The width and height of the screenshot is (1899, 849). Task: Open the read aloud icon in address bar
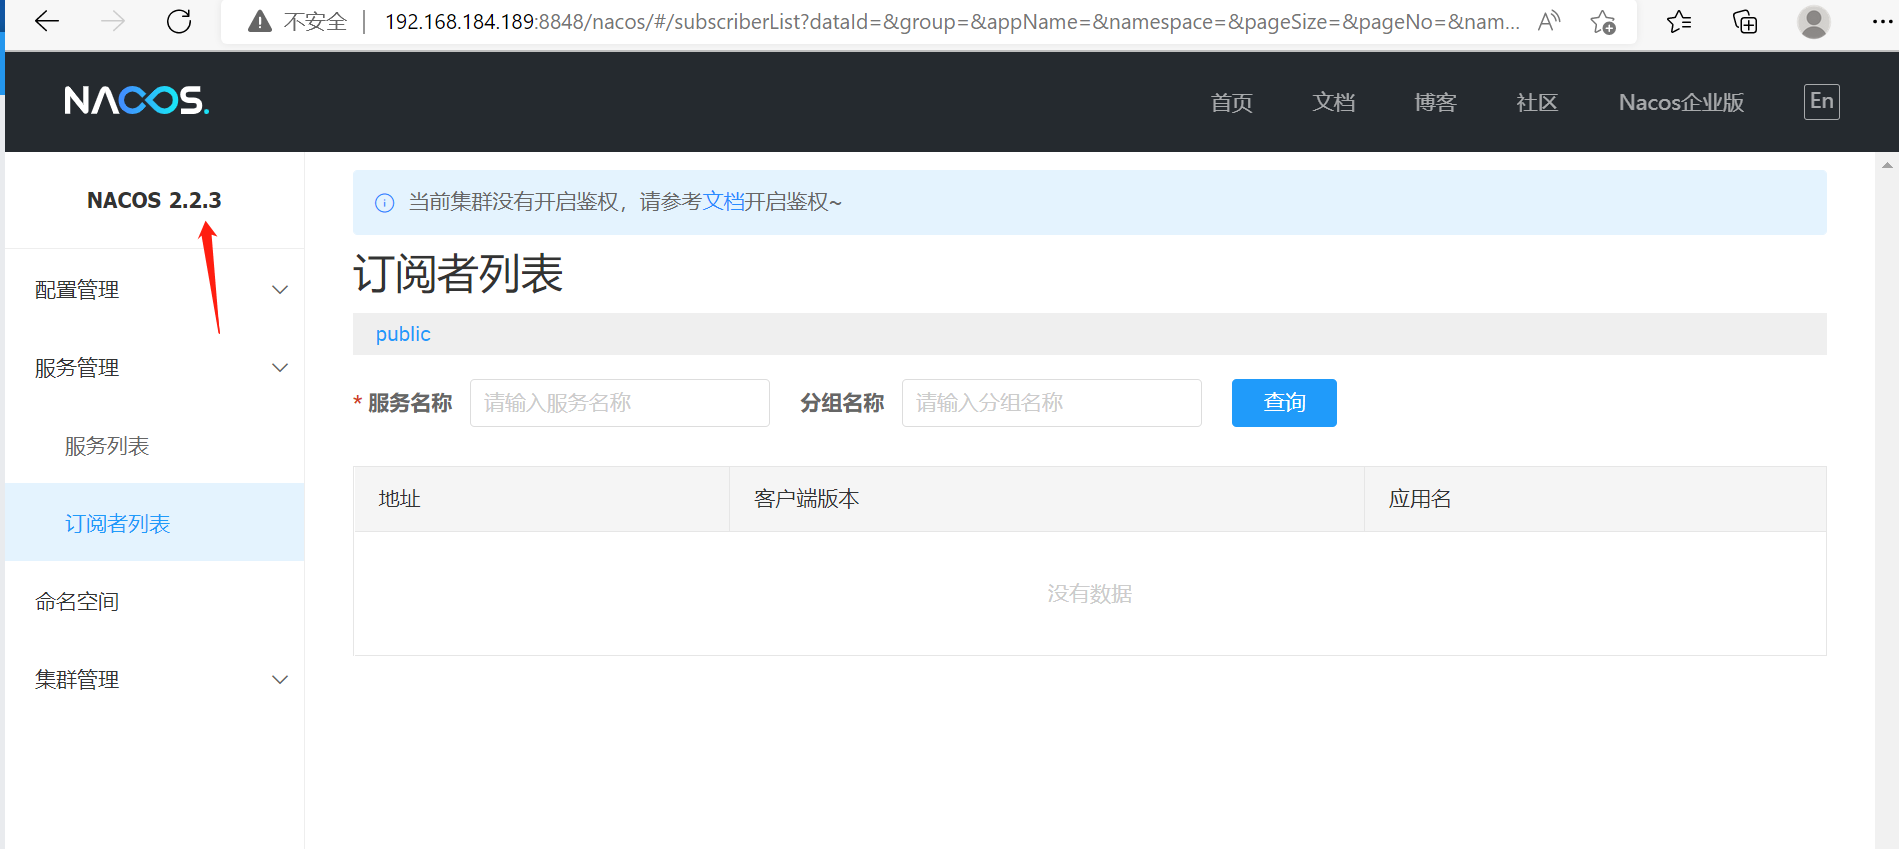[x=1549, y=21]
